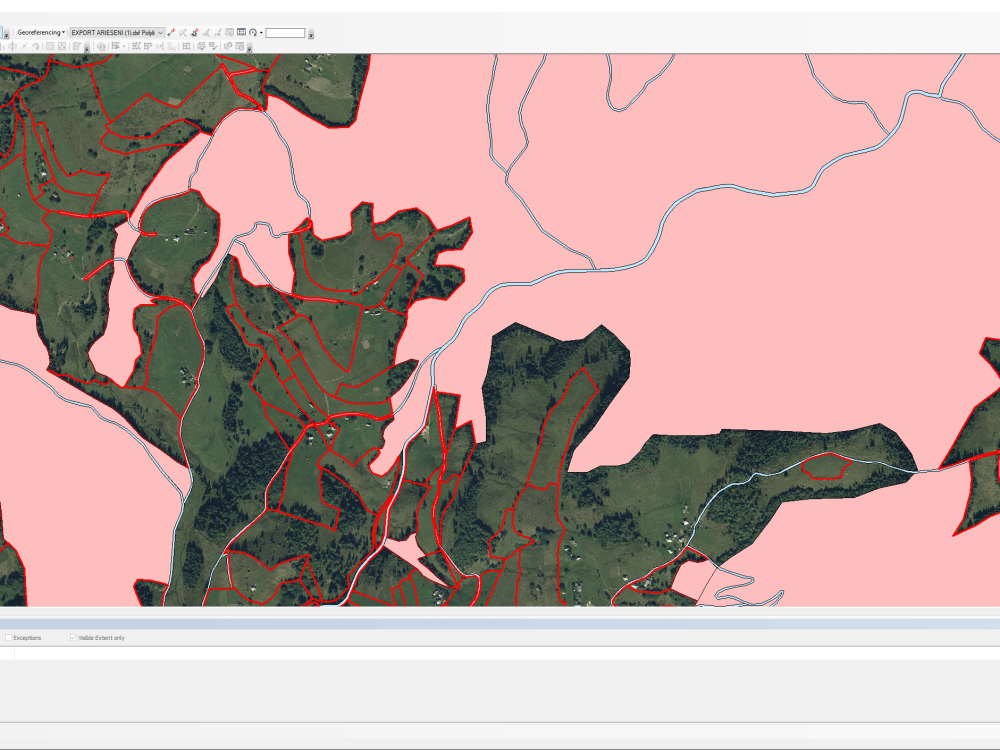Click inside the rotation angle input box
Image resolution: width=1000 pixels, height=750 pixels.
click(285, 32)
